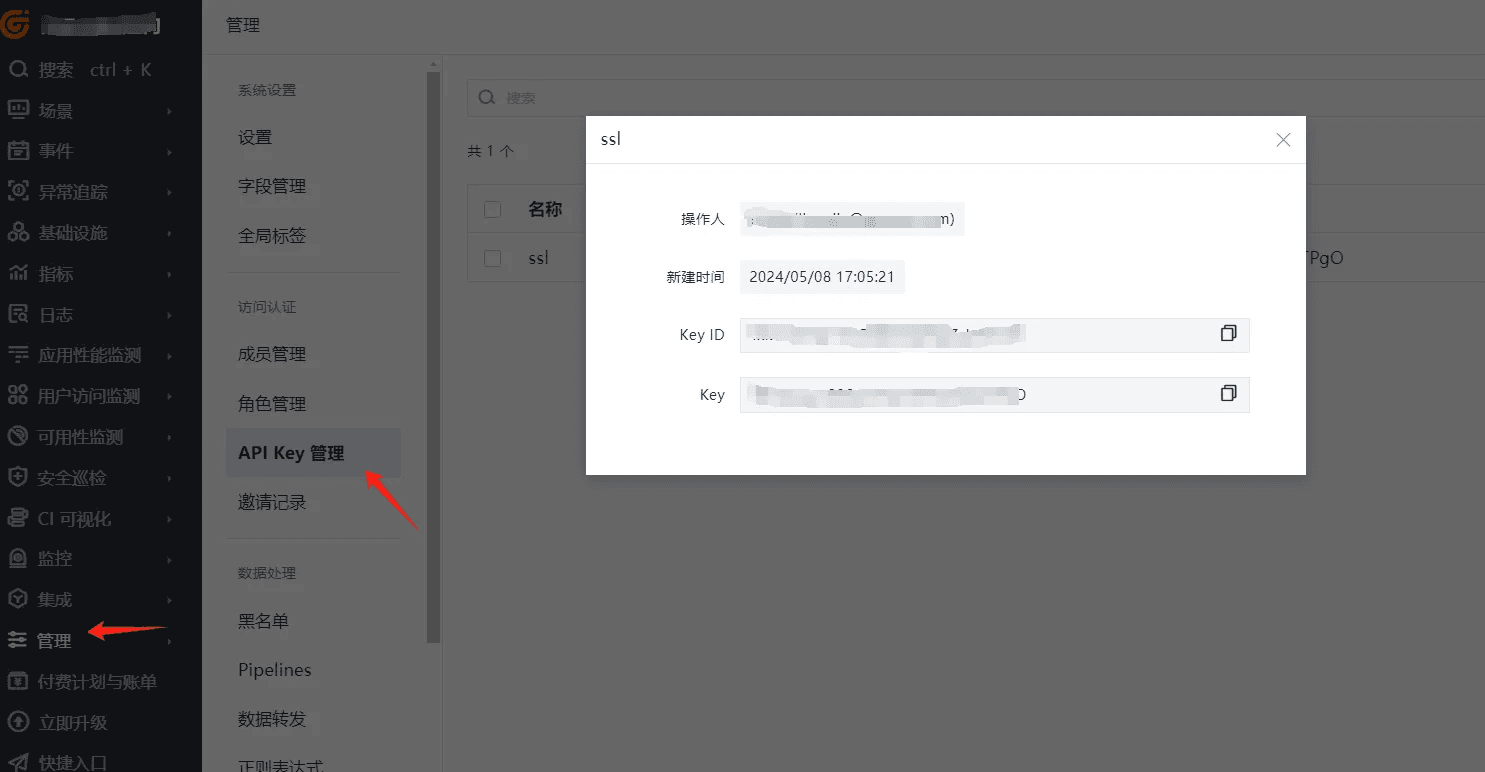This screenshot has width=1485, height=772.
Task: Click search icon in API key list
Action: coord(487,98)
